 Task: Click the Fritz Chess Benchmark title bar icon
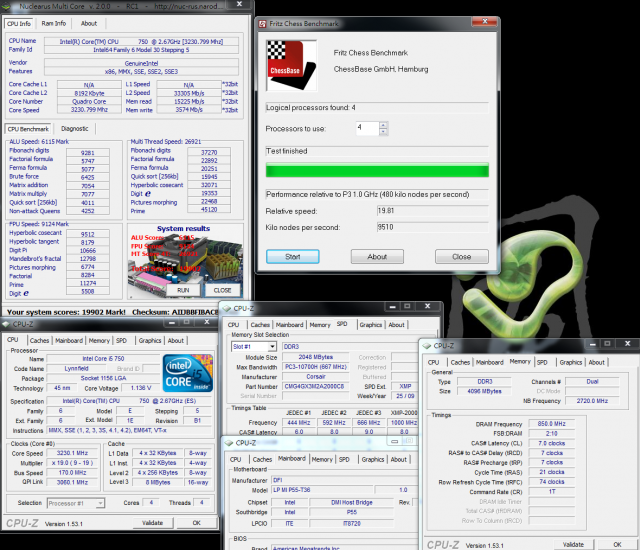coord(262,24)
